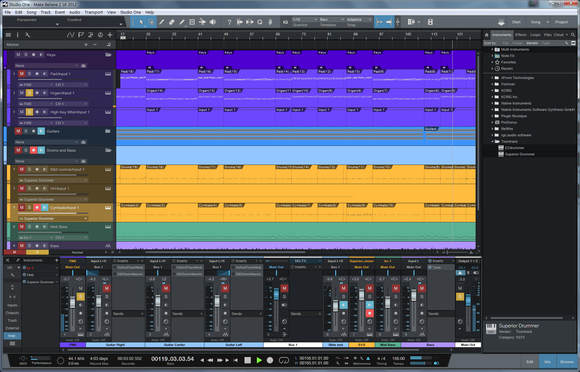Expand the Multi Instruments folder
The image size is (580, 372).
(492, 49)
